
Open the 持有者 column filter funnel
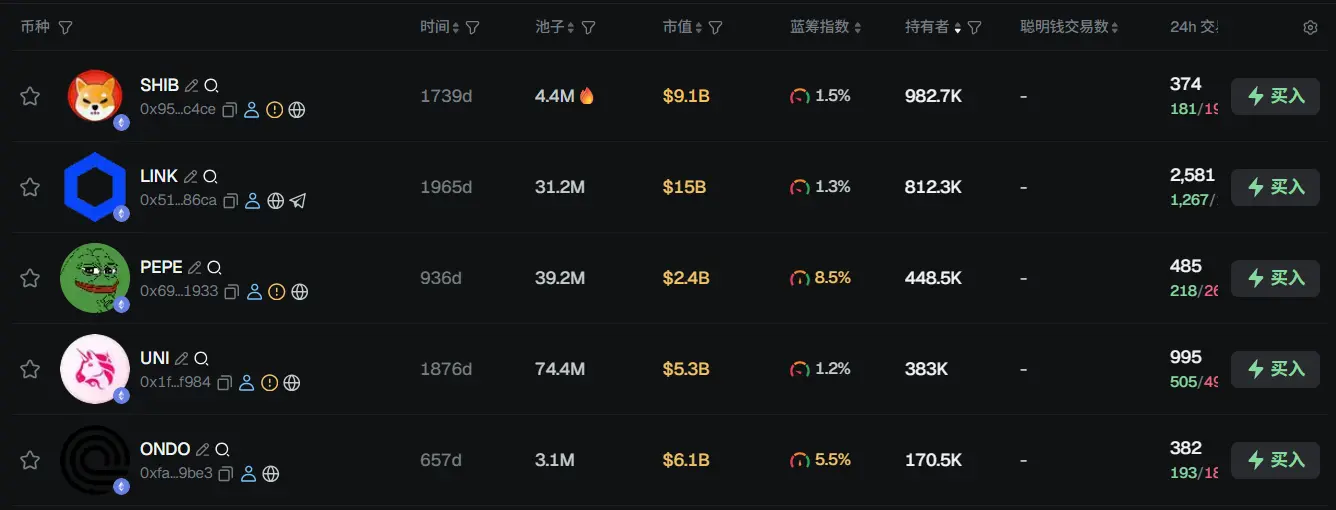pyautogui.click(x=974, y=28)
